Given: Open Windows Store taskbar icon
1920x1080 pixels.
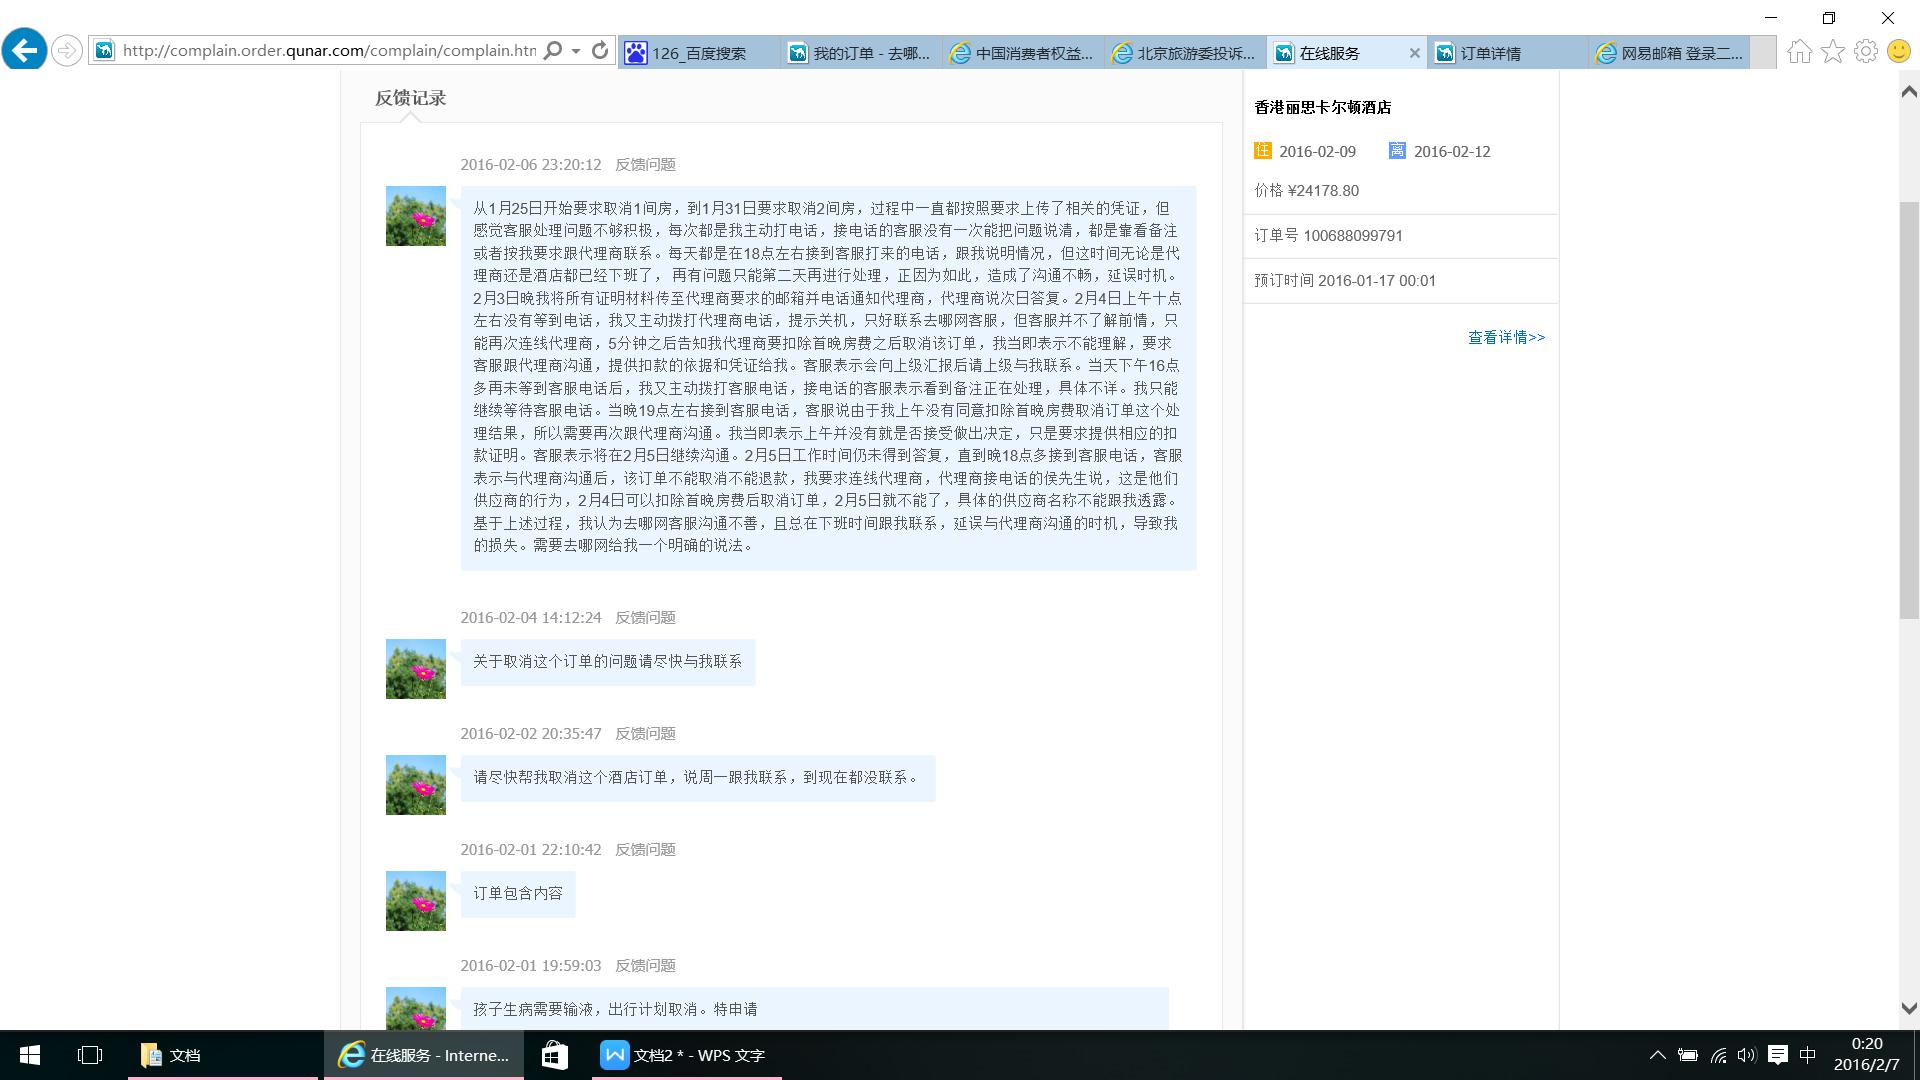Looking at the screenshot, I should 554,1055.
